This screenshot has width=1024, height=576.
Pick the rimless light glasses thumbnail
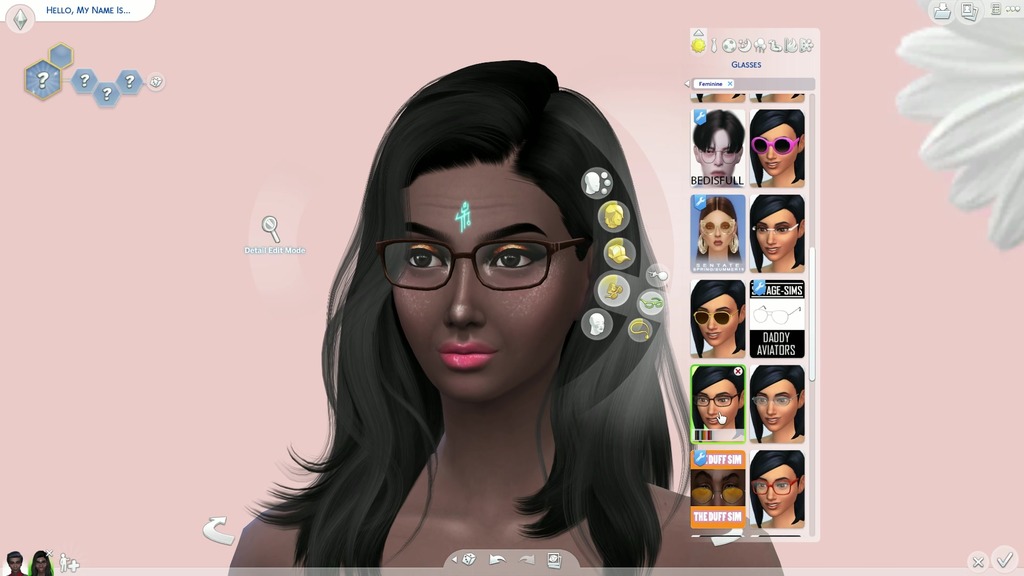pyautogui.click(x=777, y=404)
